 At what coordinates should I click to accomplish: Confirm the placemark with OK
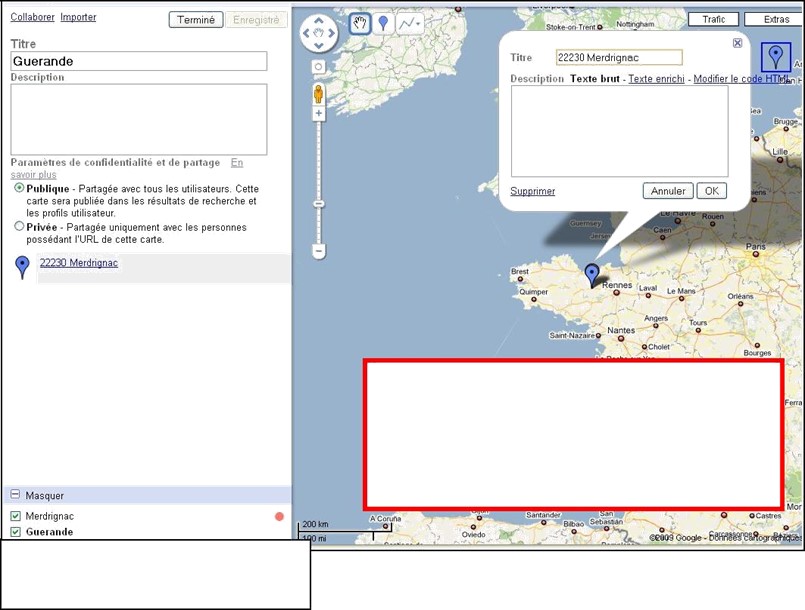click(712, 191)
